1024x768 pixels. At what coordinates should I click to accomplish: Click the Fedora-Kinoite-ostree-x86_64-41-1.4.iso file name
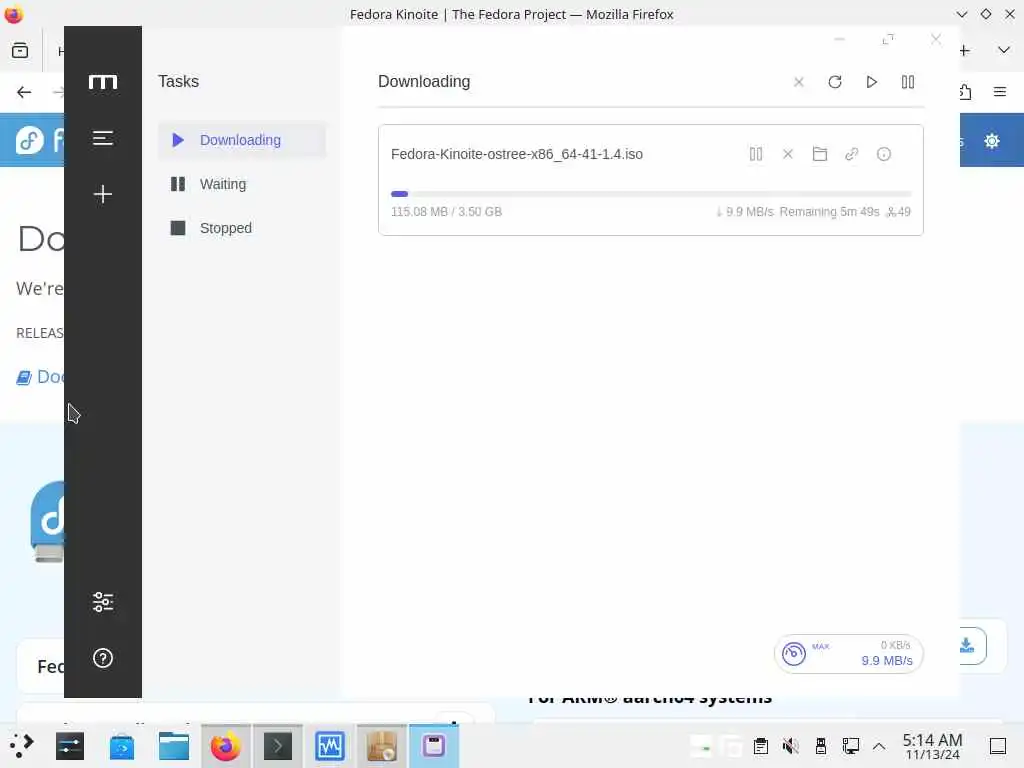tap(517, 154)
